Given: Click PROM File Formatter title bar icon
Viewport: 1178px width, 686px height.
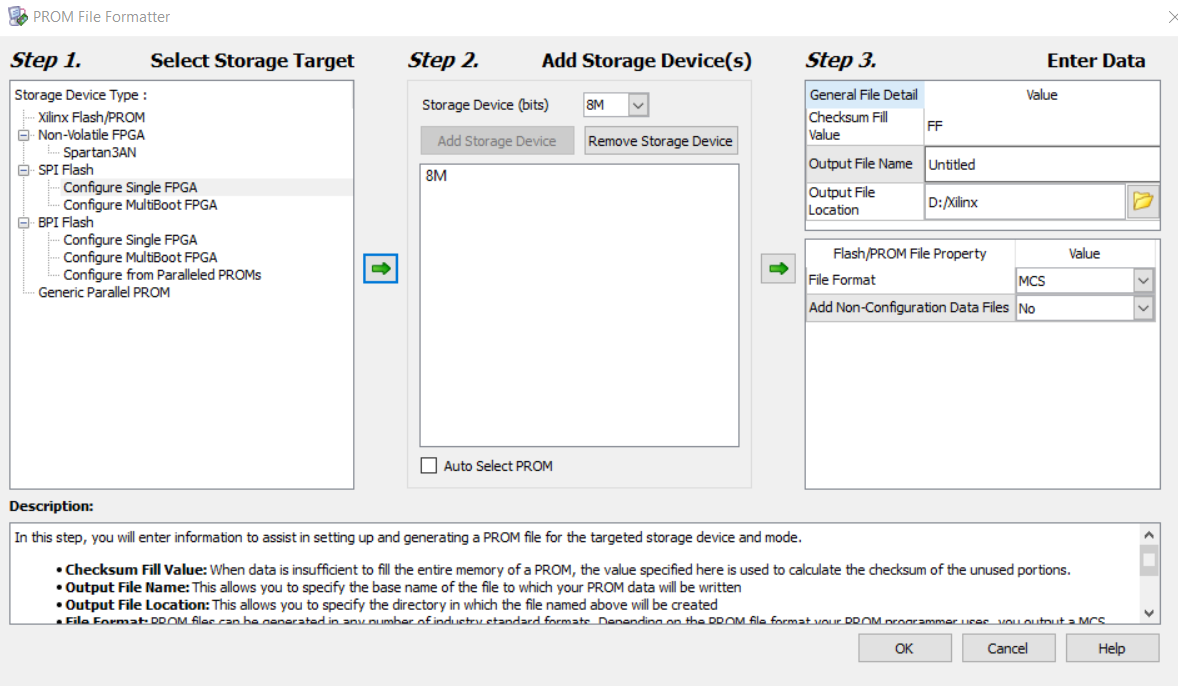Looking at the screenshot, I should [x=17, y=16].
